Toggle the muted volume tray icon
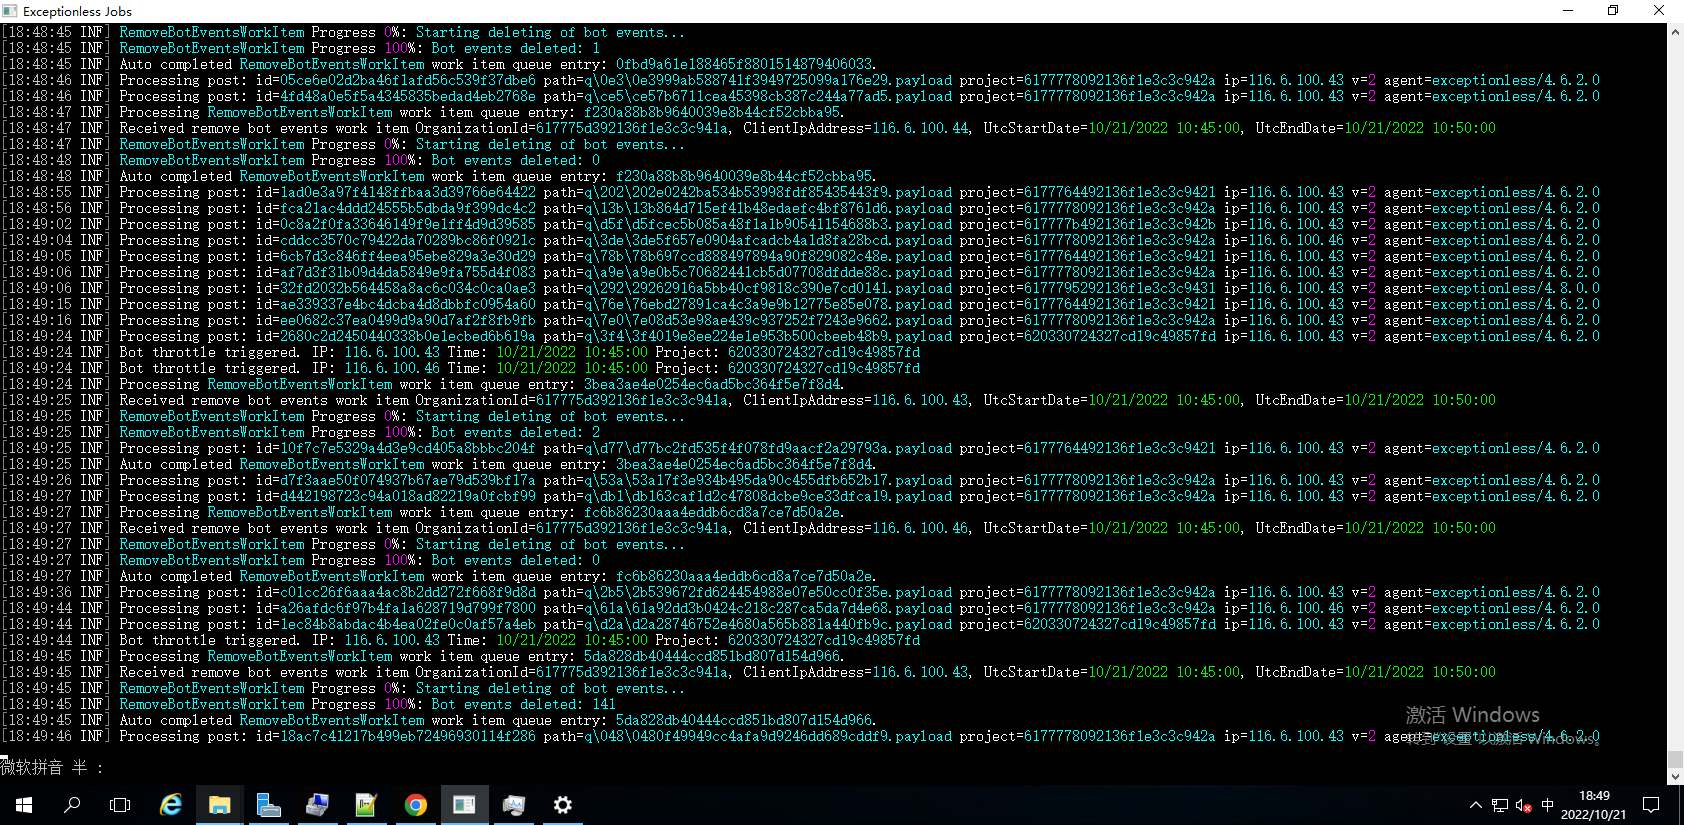The width and height of the screenshot is (1684, 825). point(1524,805)
